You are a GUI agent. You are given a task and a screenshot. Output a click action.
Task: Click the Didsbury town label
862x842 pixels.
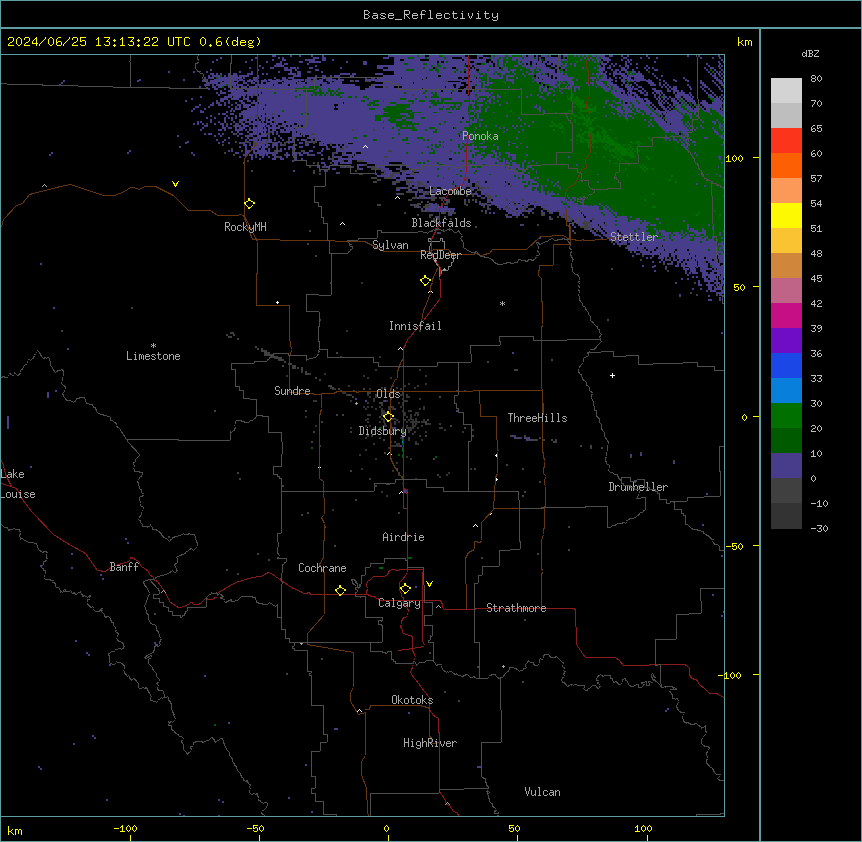click(383, 431)
